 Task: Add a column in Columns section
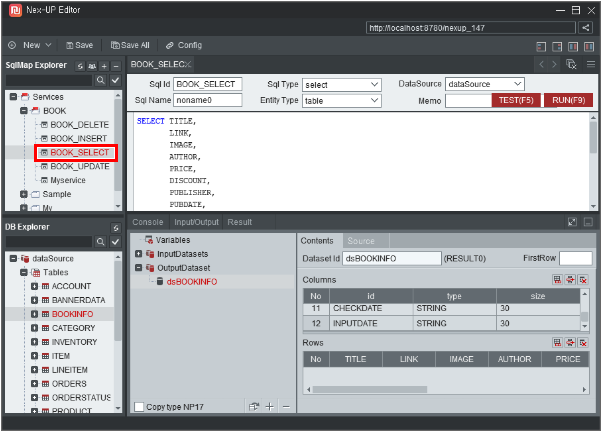[557, 280]
